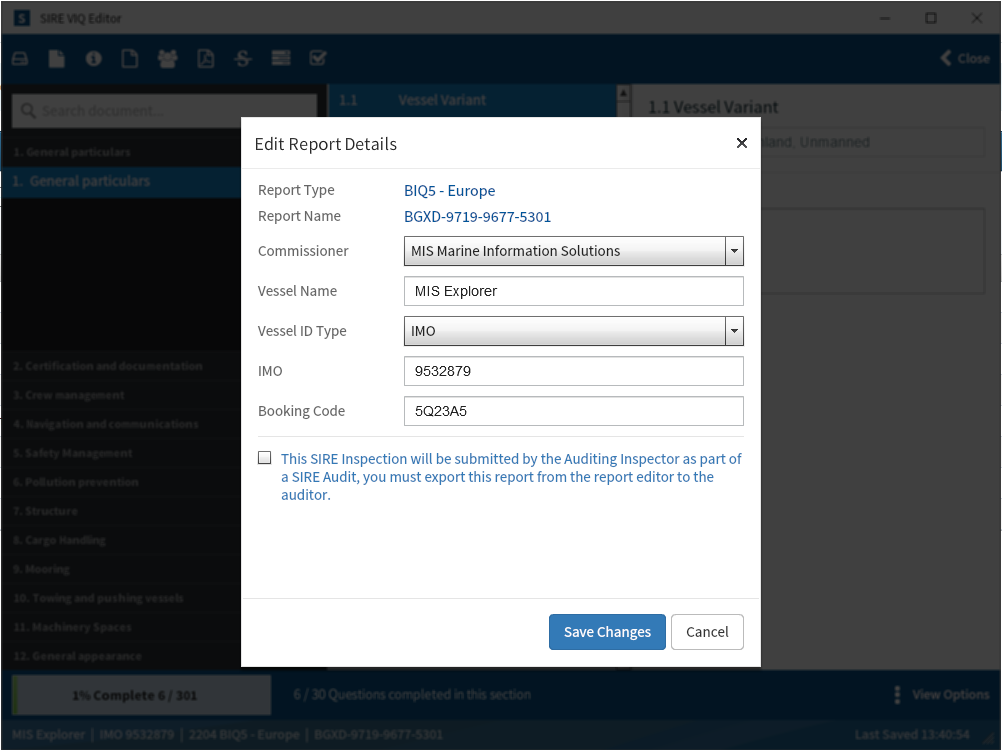Open section 9 Mooring
1002x750 pixels.
pyautogui.click(x=121, y=569)
